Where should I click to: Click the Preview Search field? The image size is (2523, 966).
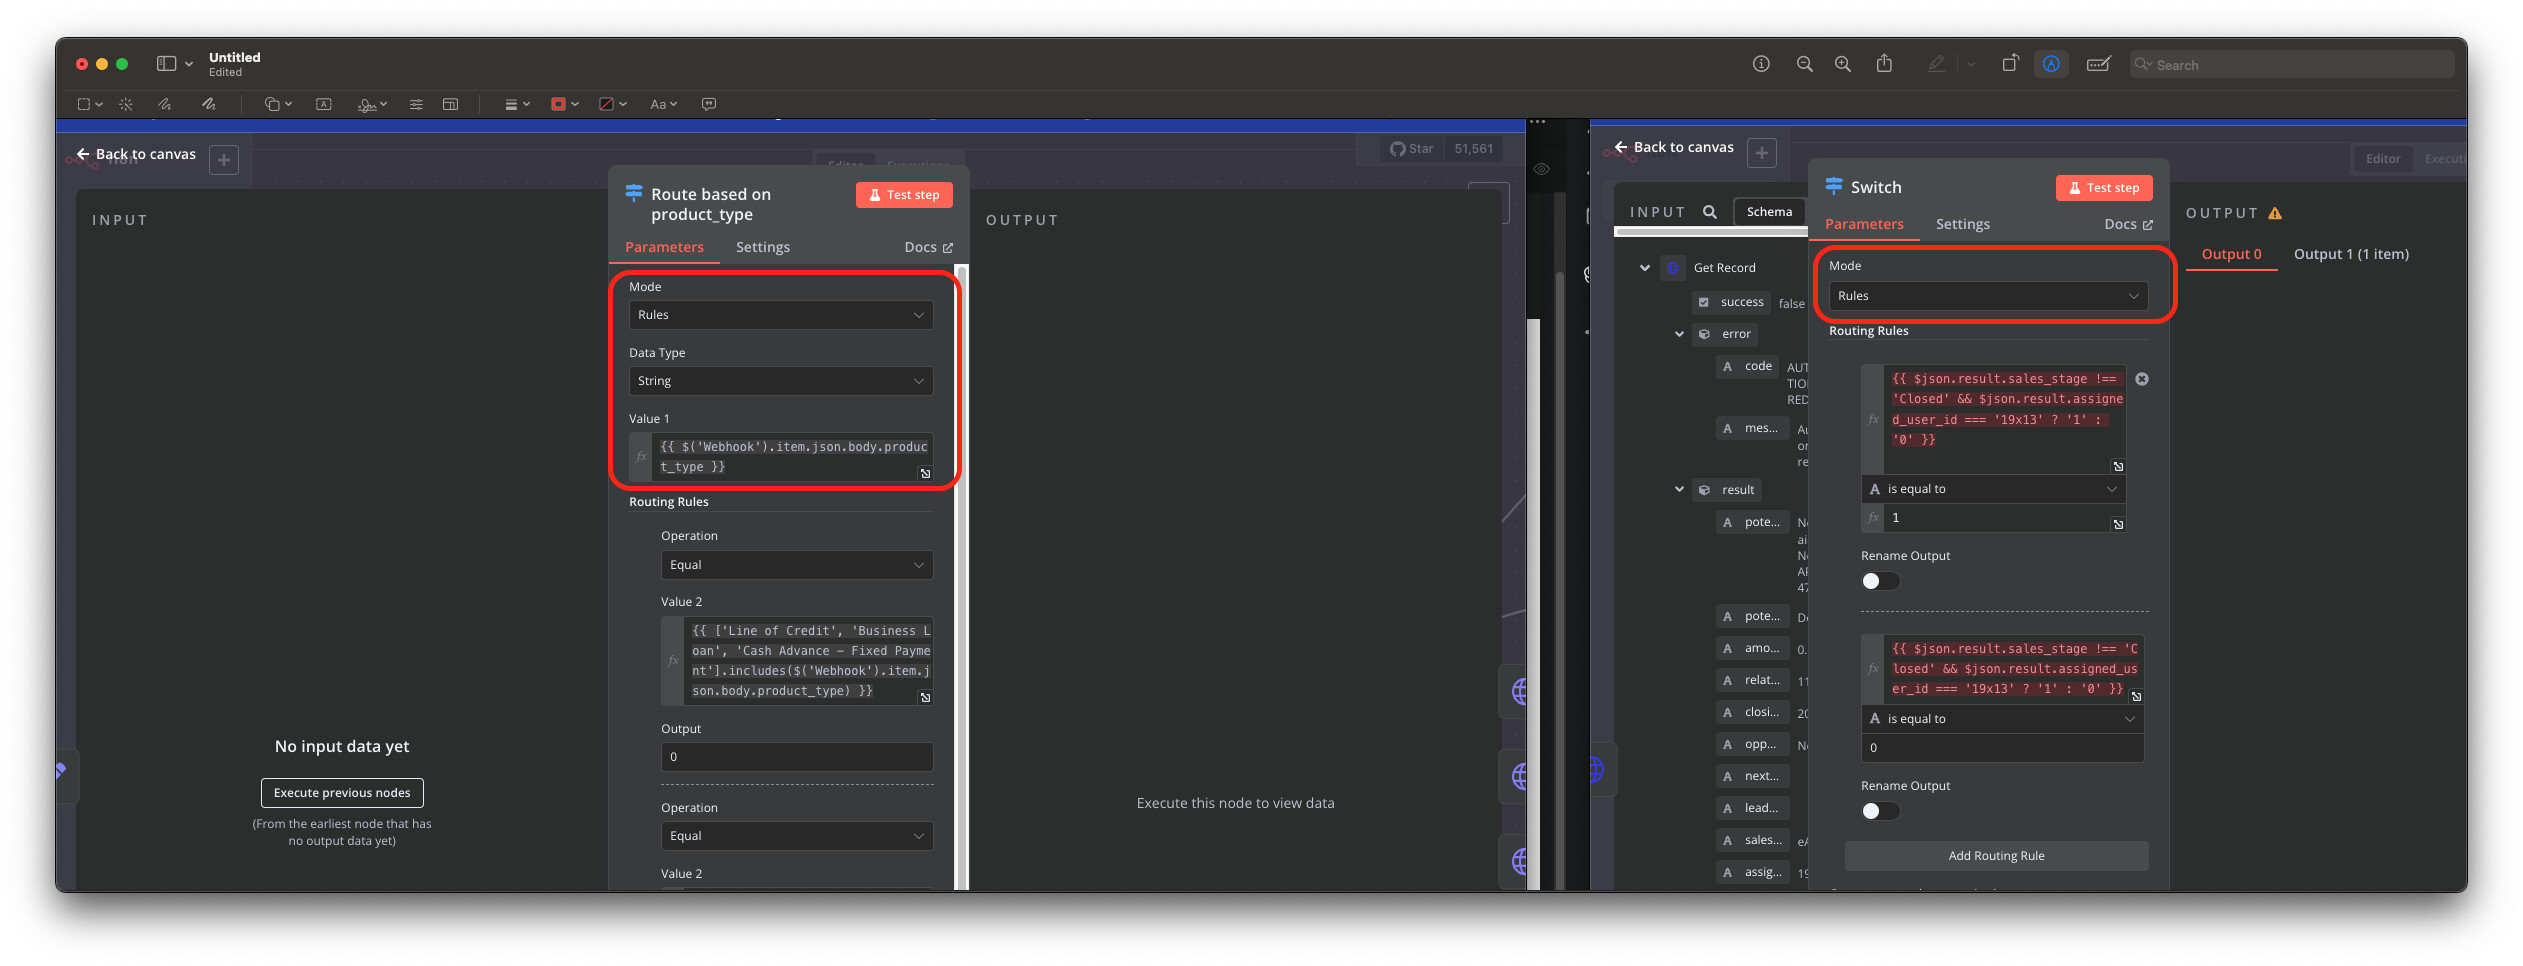2291,64
